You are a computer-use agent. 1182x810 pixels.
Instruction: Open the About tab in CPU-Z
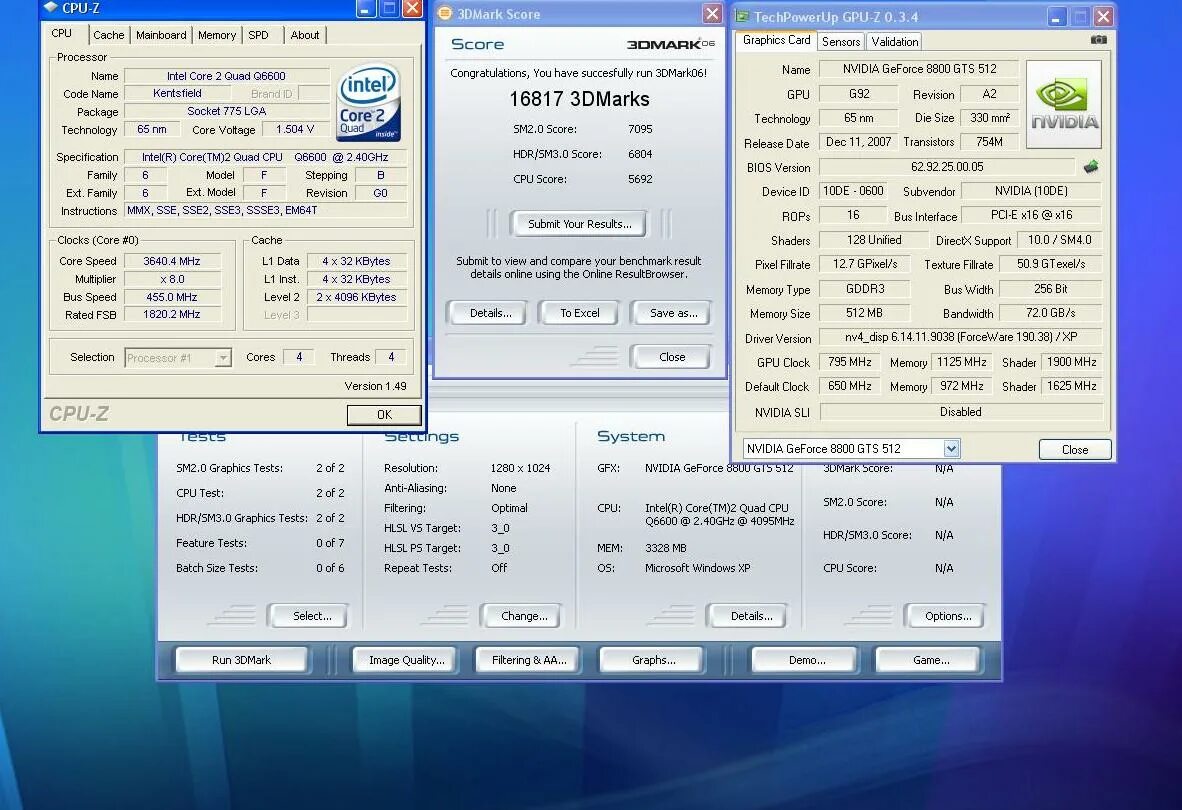(305, 35)
